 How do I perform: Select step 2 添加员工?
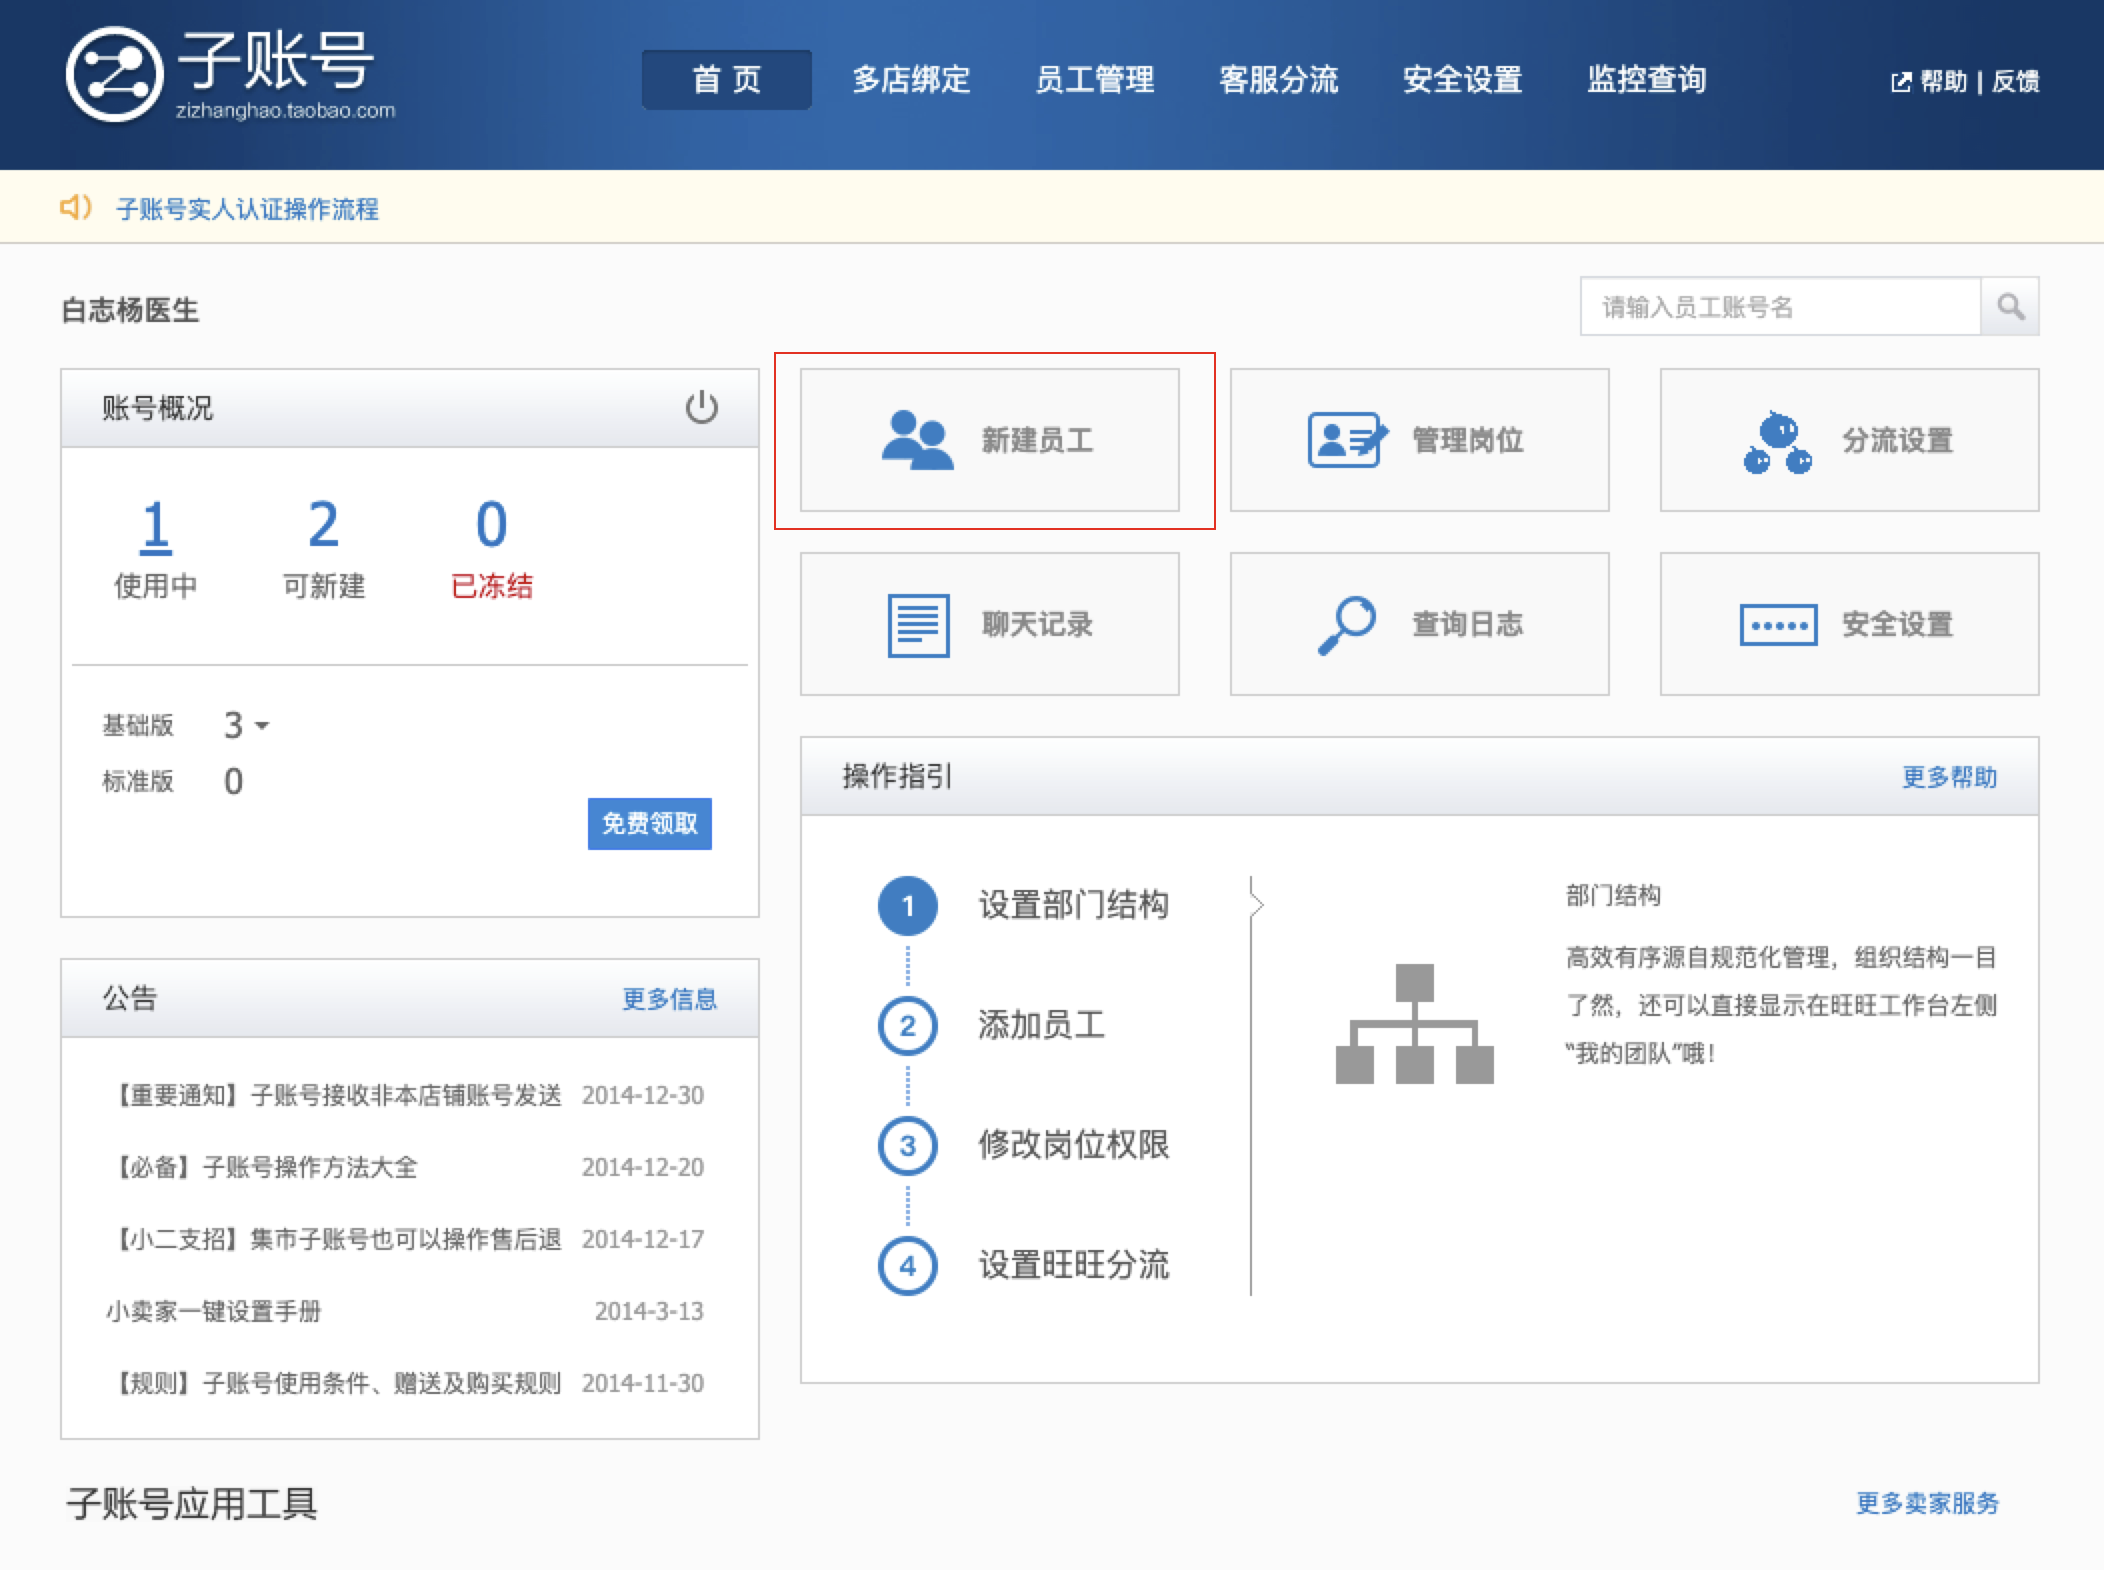1040,1025
